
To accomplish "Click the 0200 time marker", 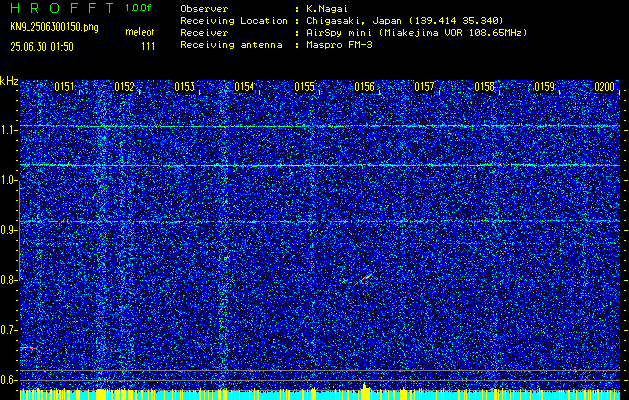I will point(605,87).
